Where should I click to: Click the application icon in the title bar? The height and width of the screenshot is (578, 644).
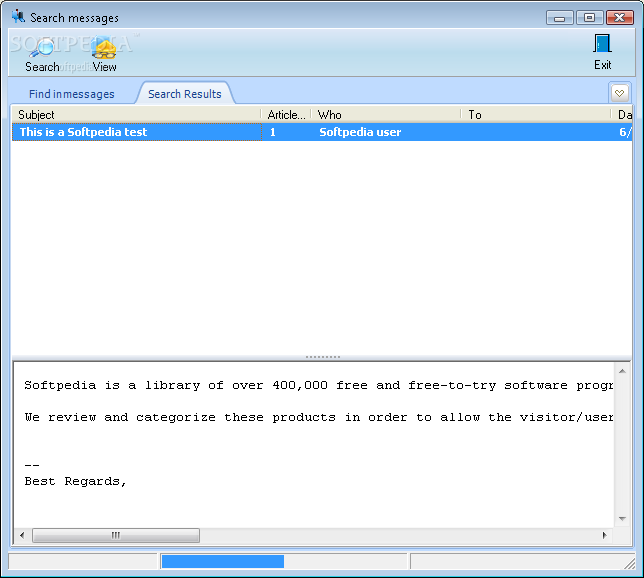pos(18,17)
